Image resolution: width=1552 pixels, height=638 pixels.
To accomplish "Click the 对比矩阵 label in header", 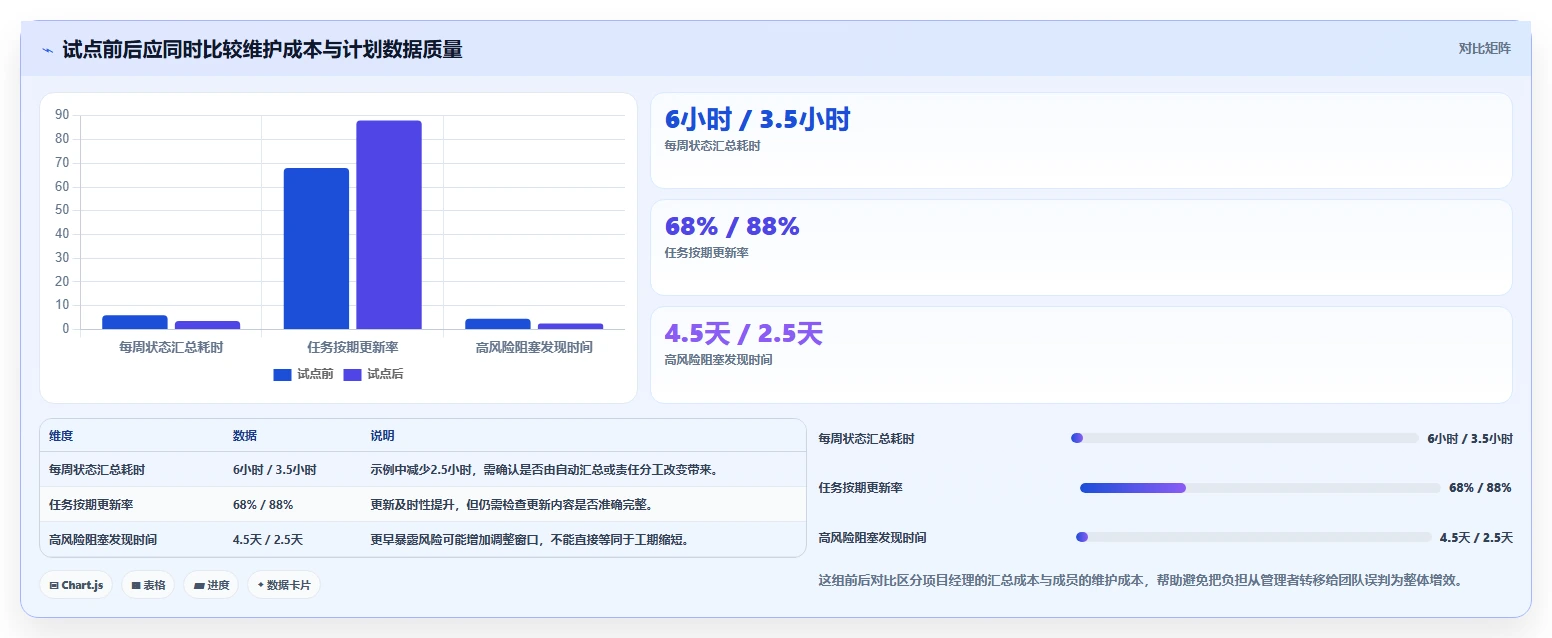I will coord(1484,48).
